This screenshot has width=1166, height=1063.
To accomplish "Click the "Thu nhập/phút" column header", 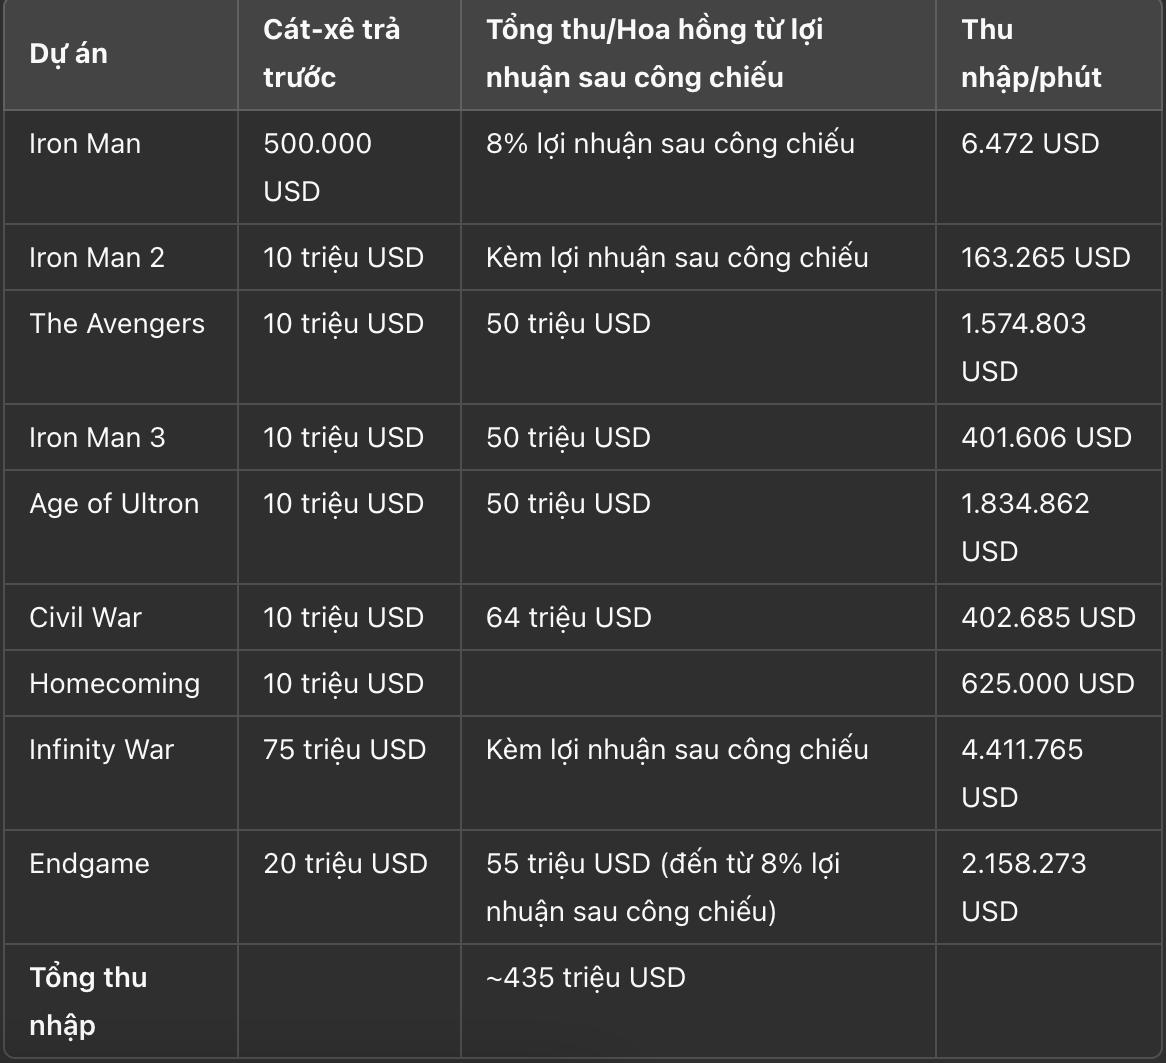I will 1031,53.
